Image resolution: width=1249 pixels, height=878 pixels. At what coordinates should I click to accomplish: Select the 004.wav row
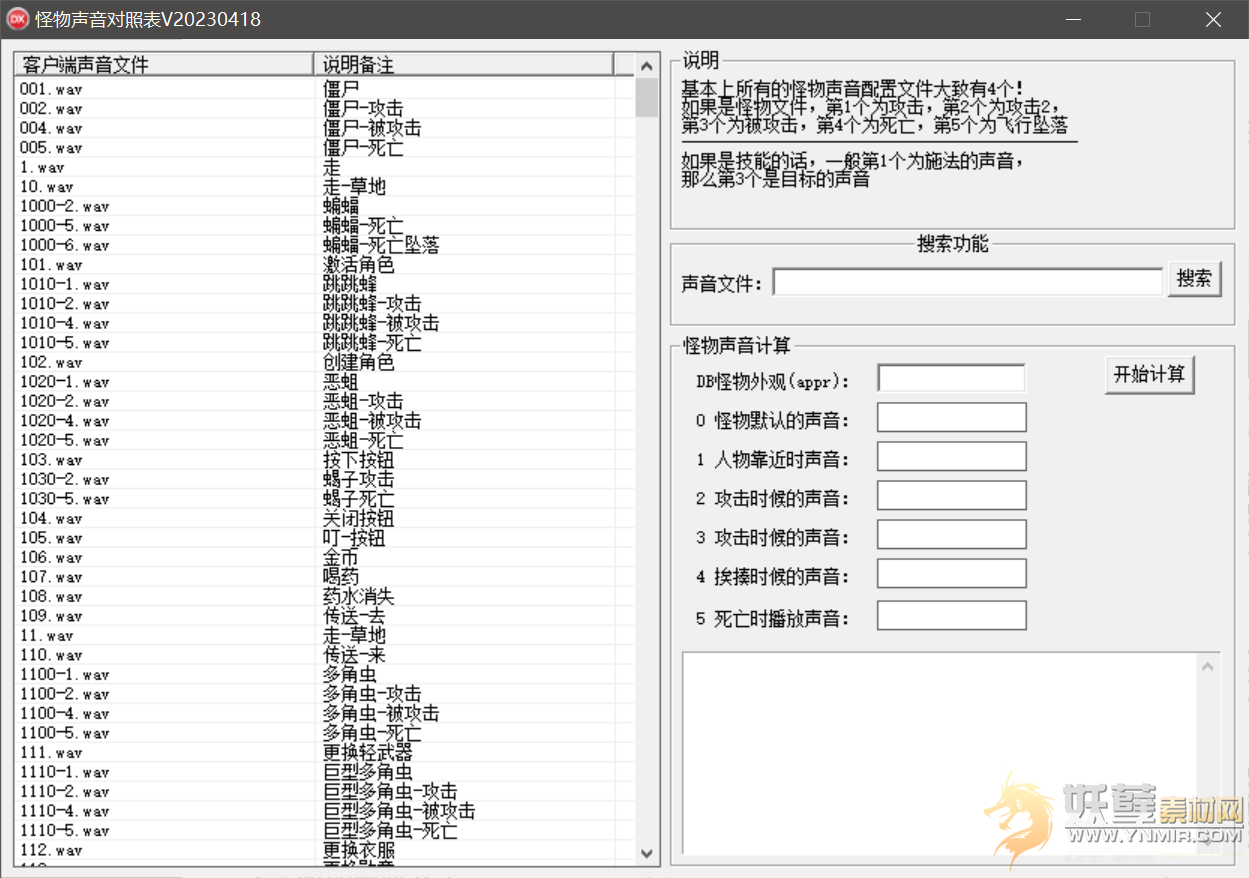tap(325, 128)
